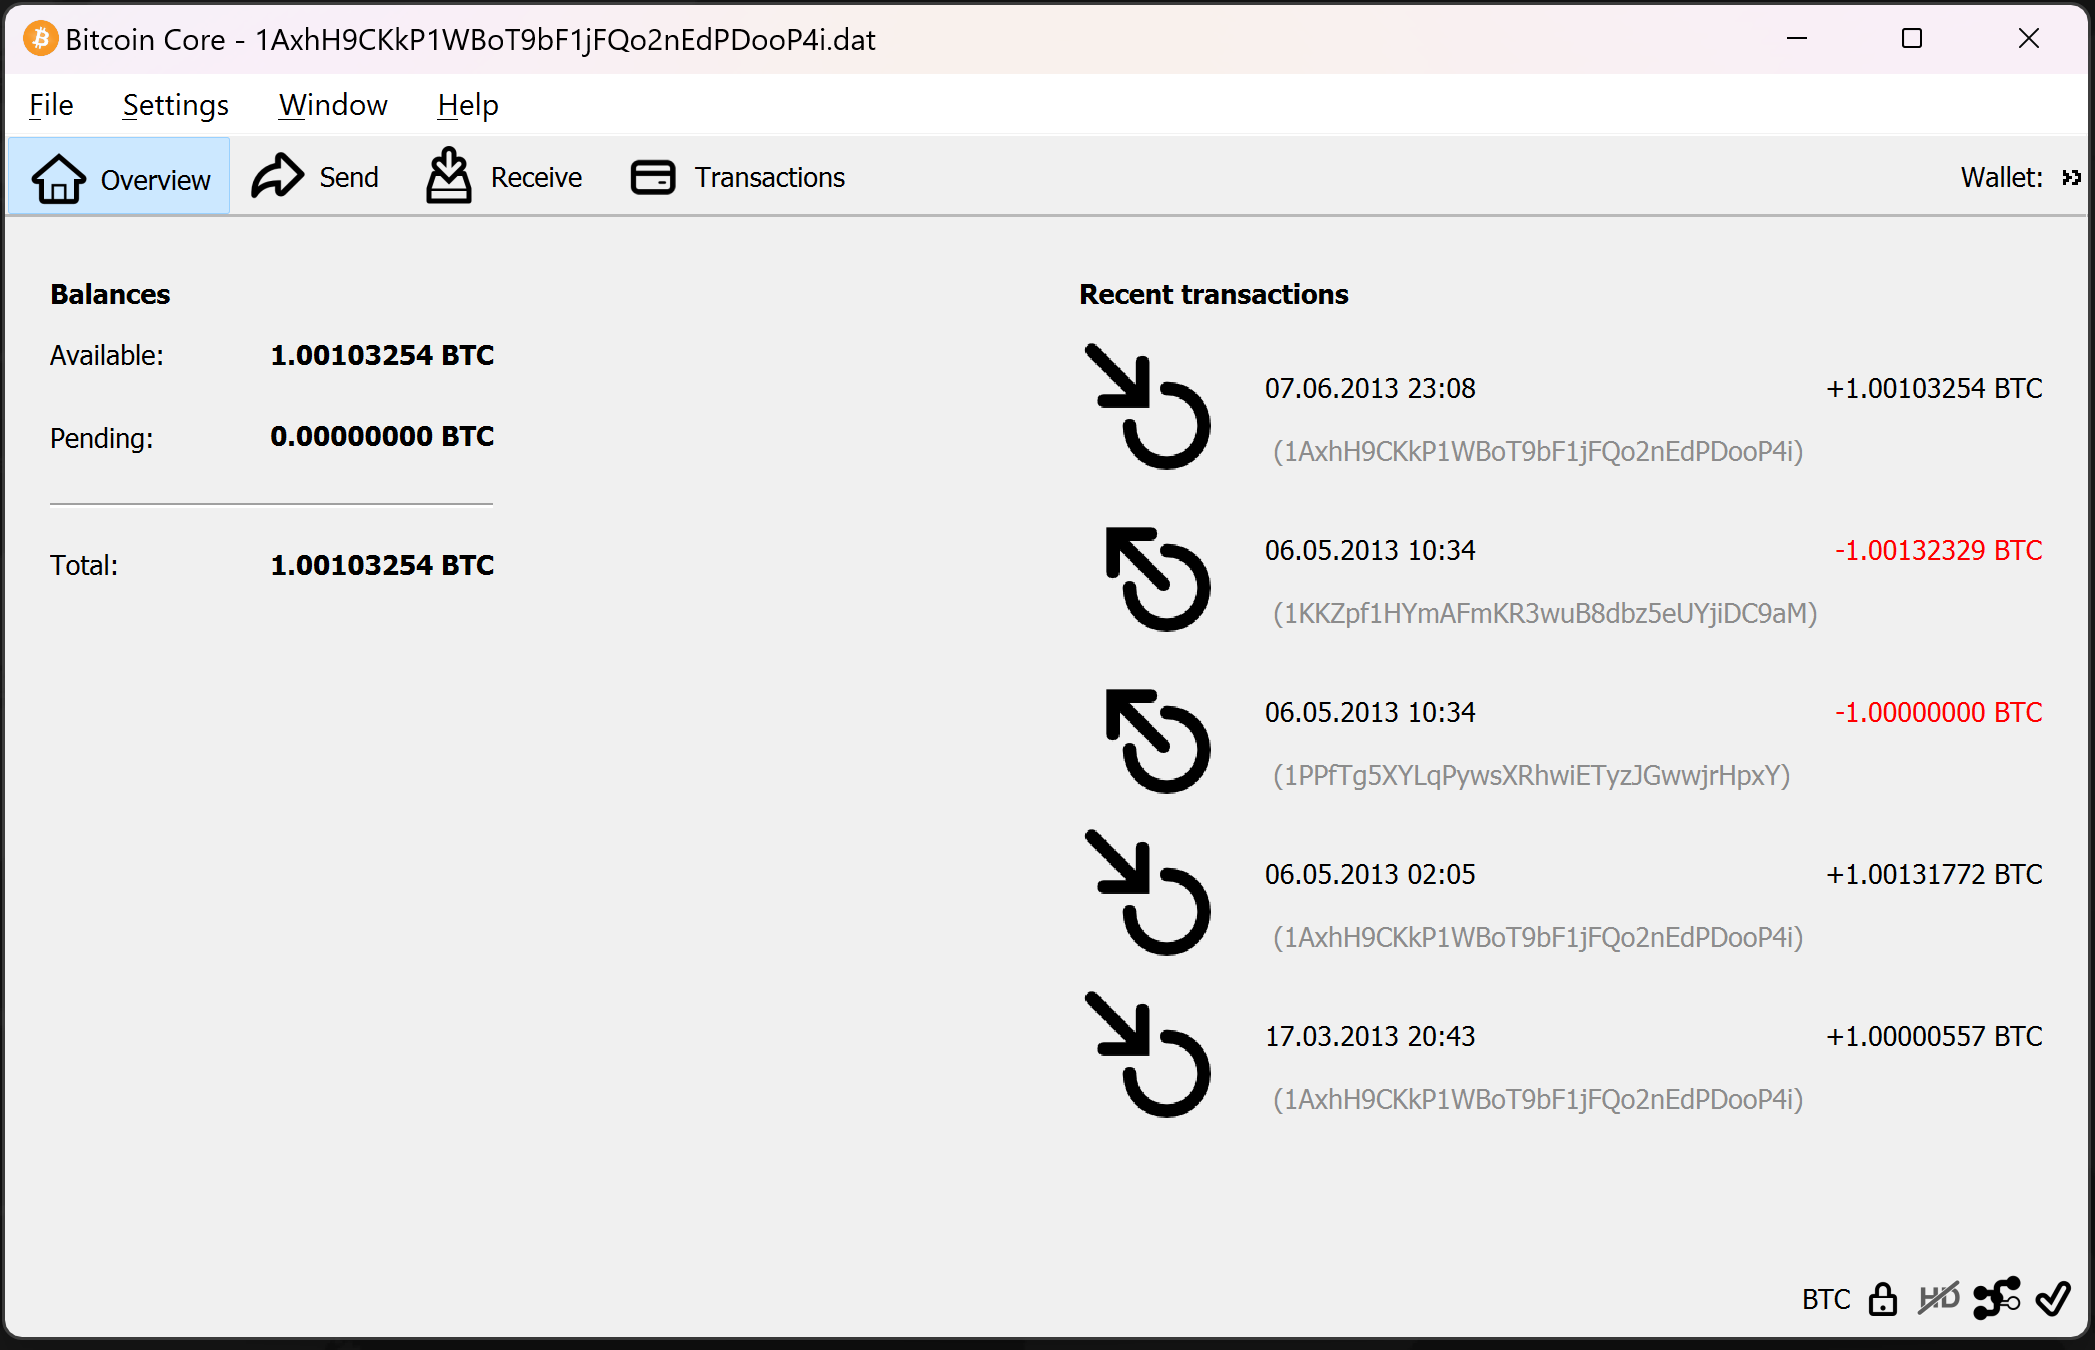Click the Bitcoin logo in title bar
Viewport: 2095px width, 1350px height.
40,39
